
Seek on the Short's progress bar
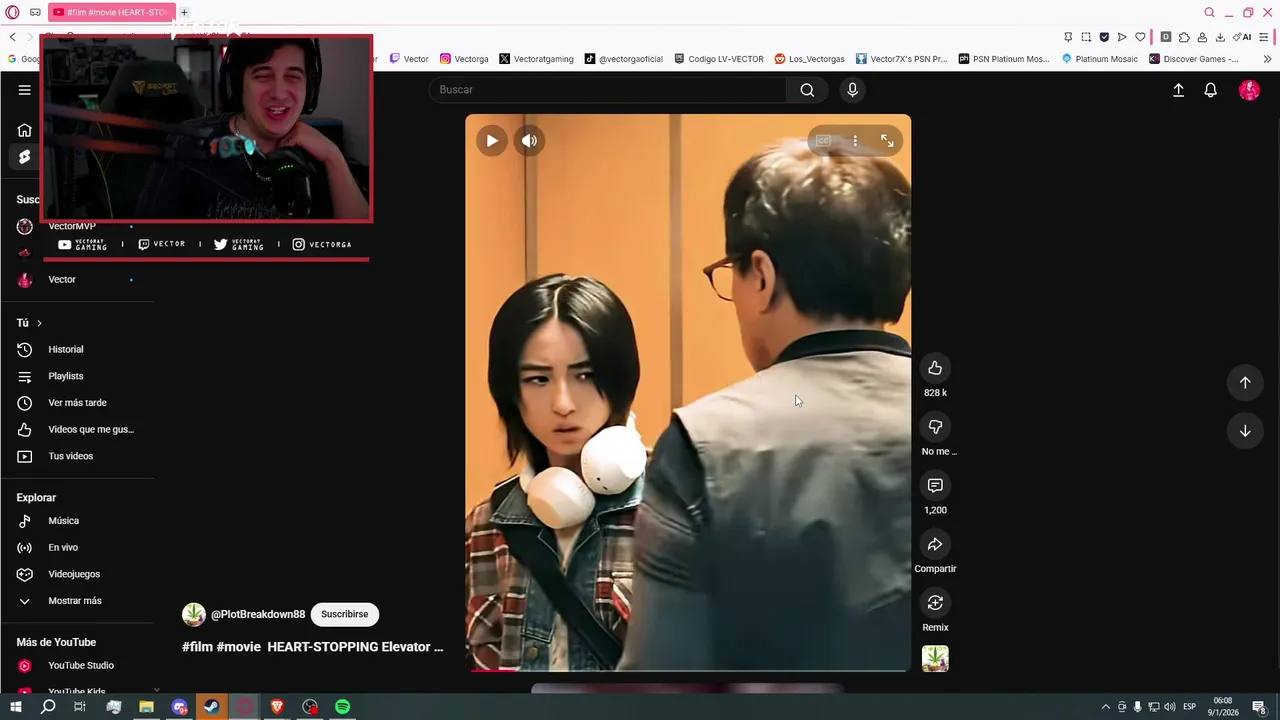(688, 670)
